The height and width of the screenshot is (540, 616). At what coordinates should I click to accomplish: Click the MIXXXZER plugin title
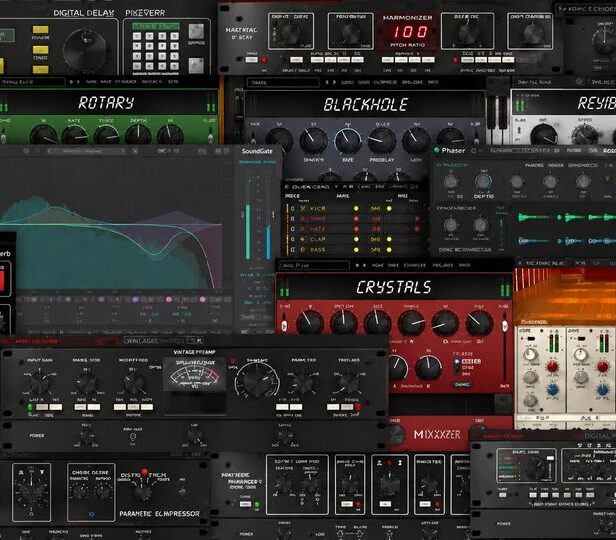[437, 434]
